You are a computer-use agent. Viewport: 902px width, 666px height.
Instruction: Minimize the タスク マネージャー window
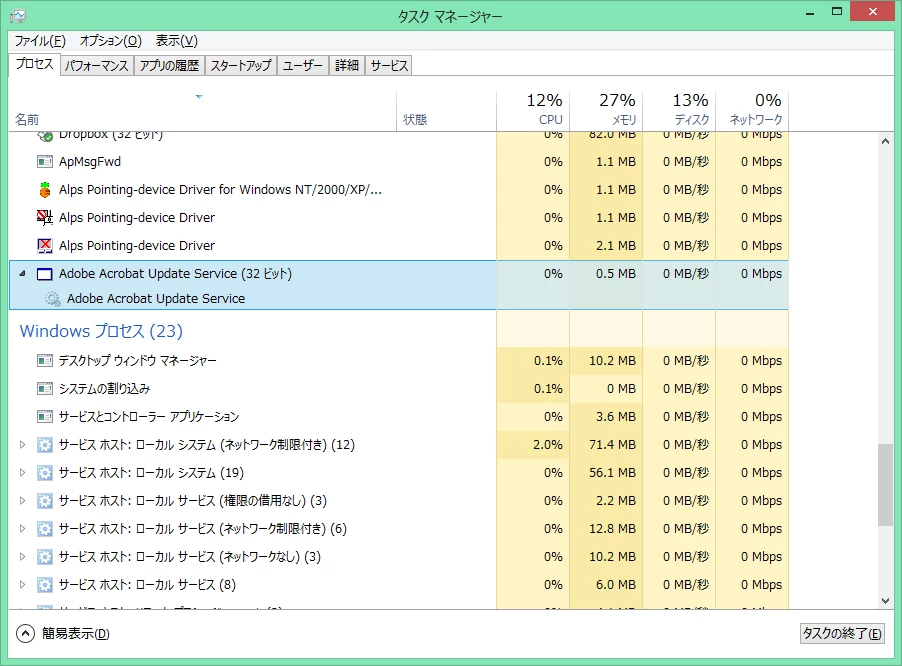pyautogui.click(x=810, y=12)
